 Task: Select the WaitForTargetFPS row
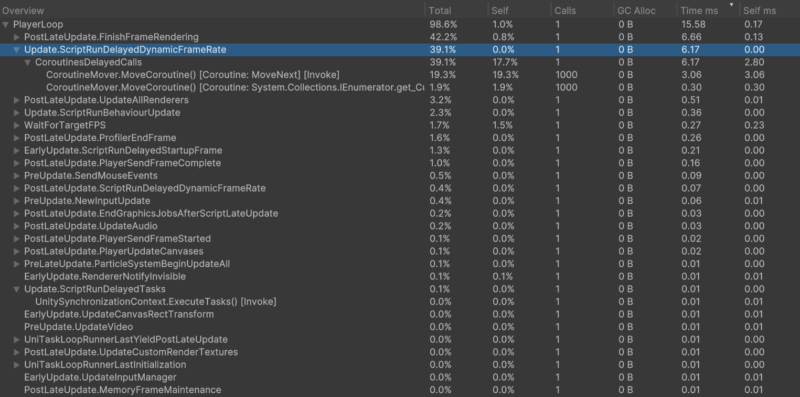(x=400, y=125)
